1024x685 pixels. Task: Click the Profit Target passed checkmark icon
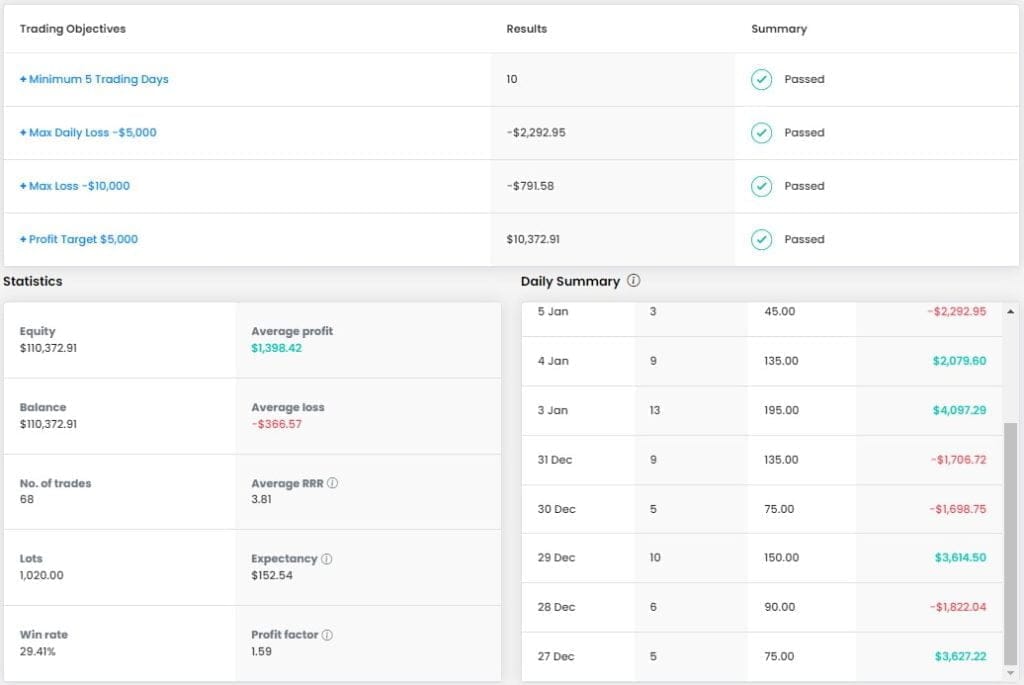coord(761,239)
